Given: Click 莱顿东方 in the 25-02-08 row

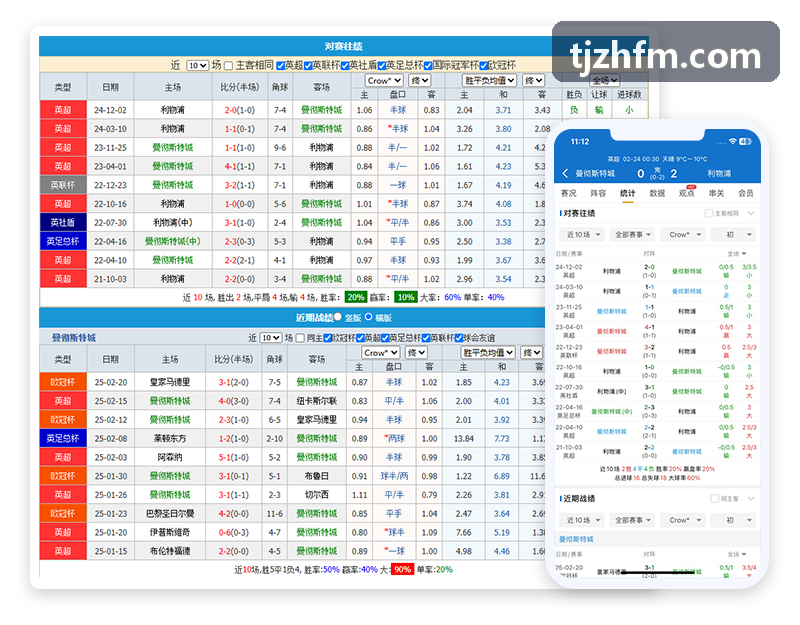Looking at the screenshot, I should (169, 438).
